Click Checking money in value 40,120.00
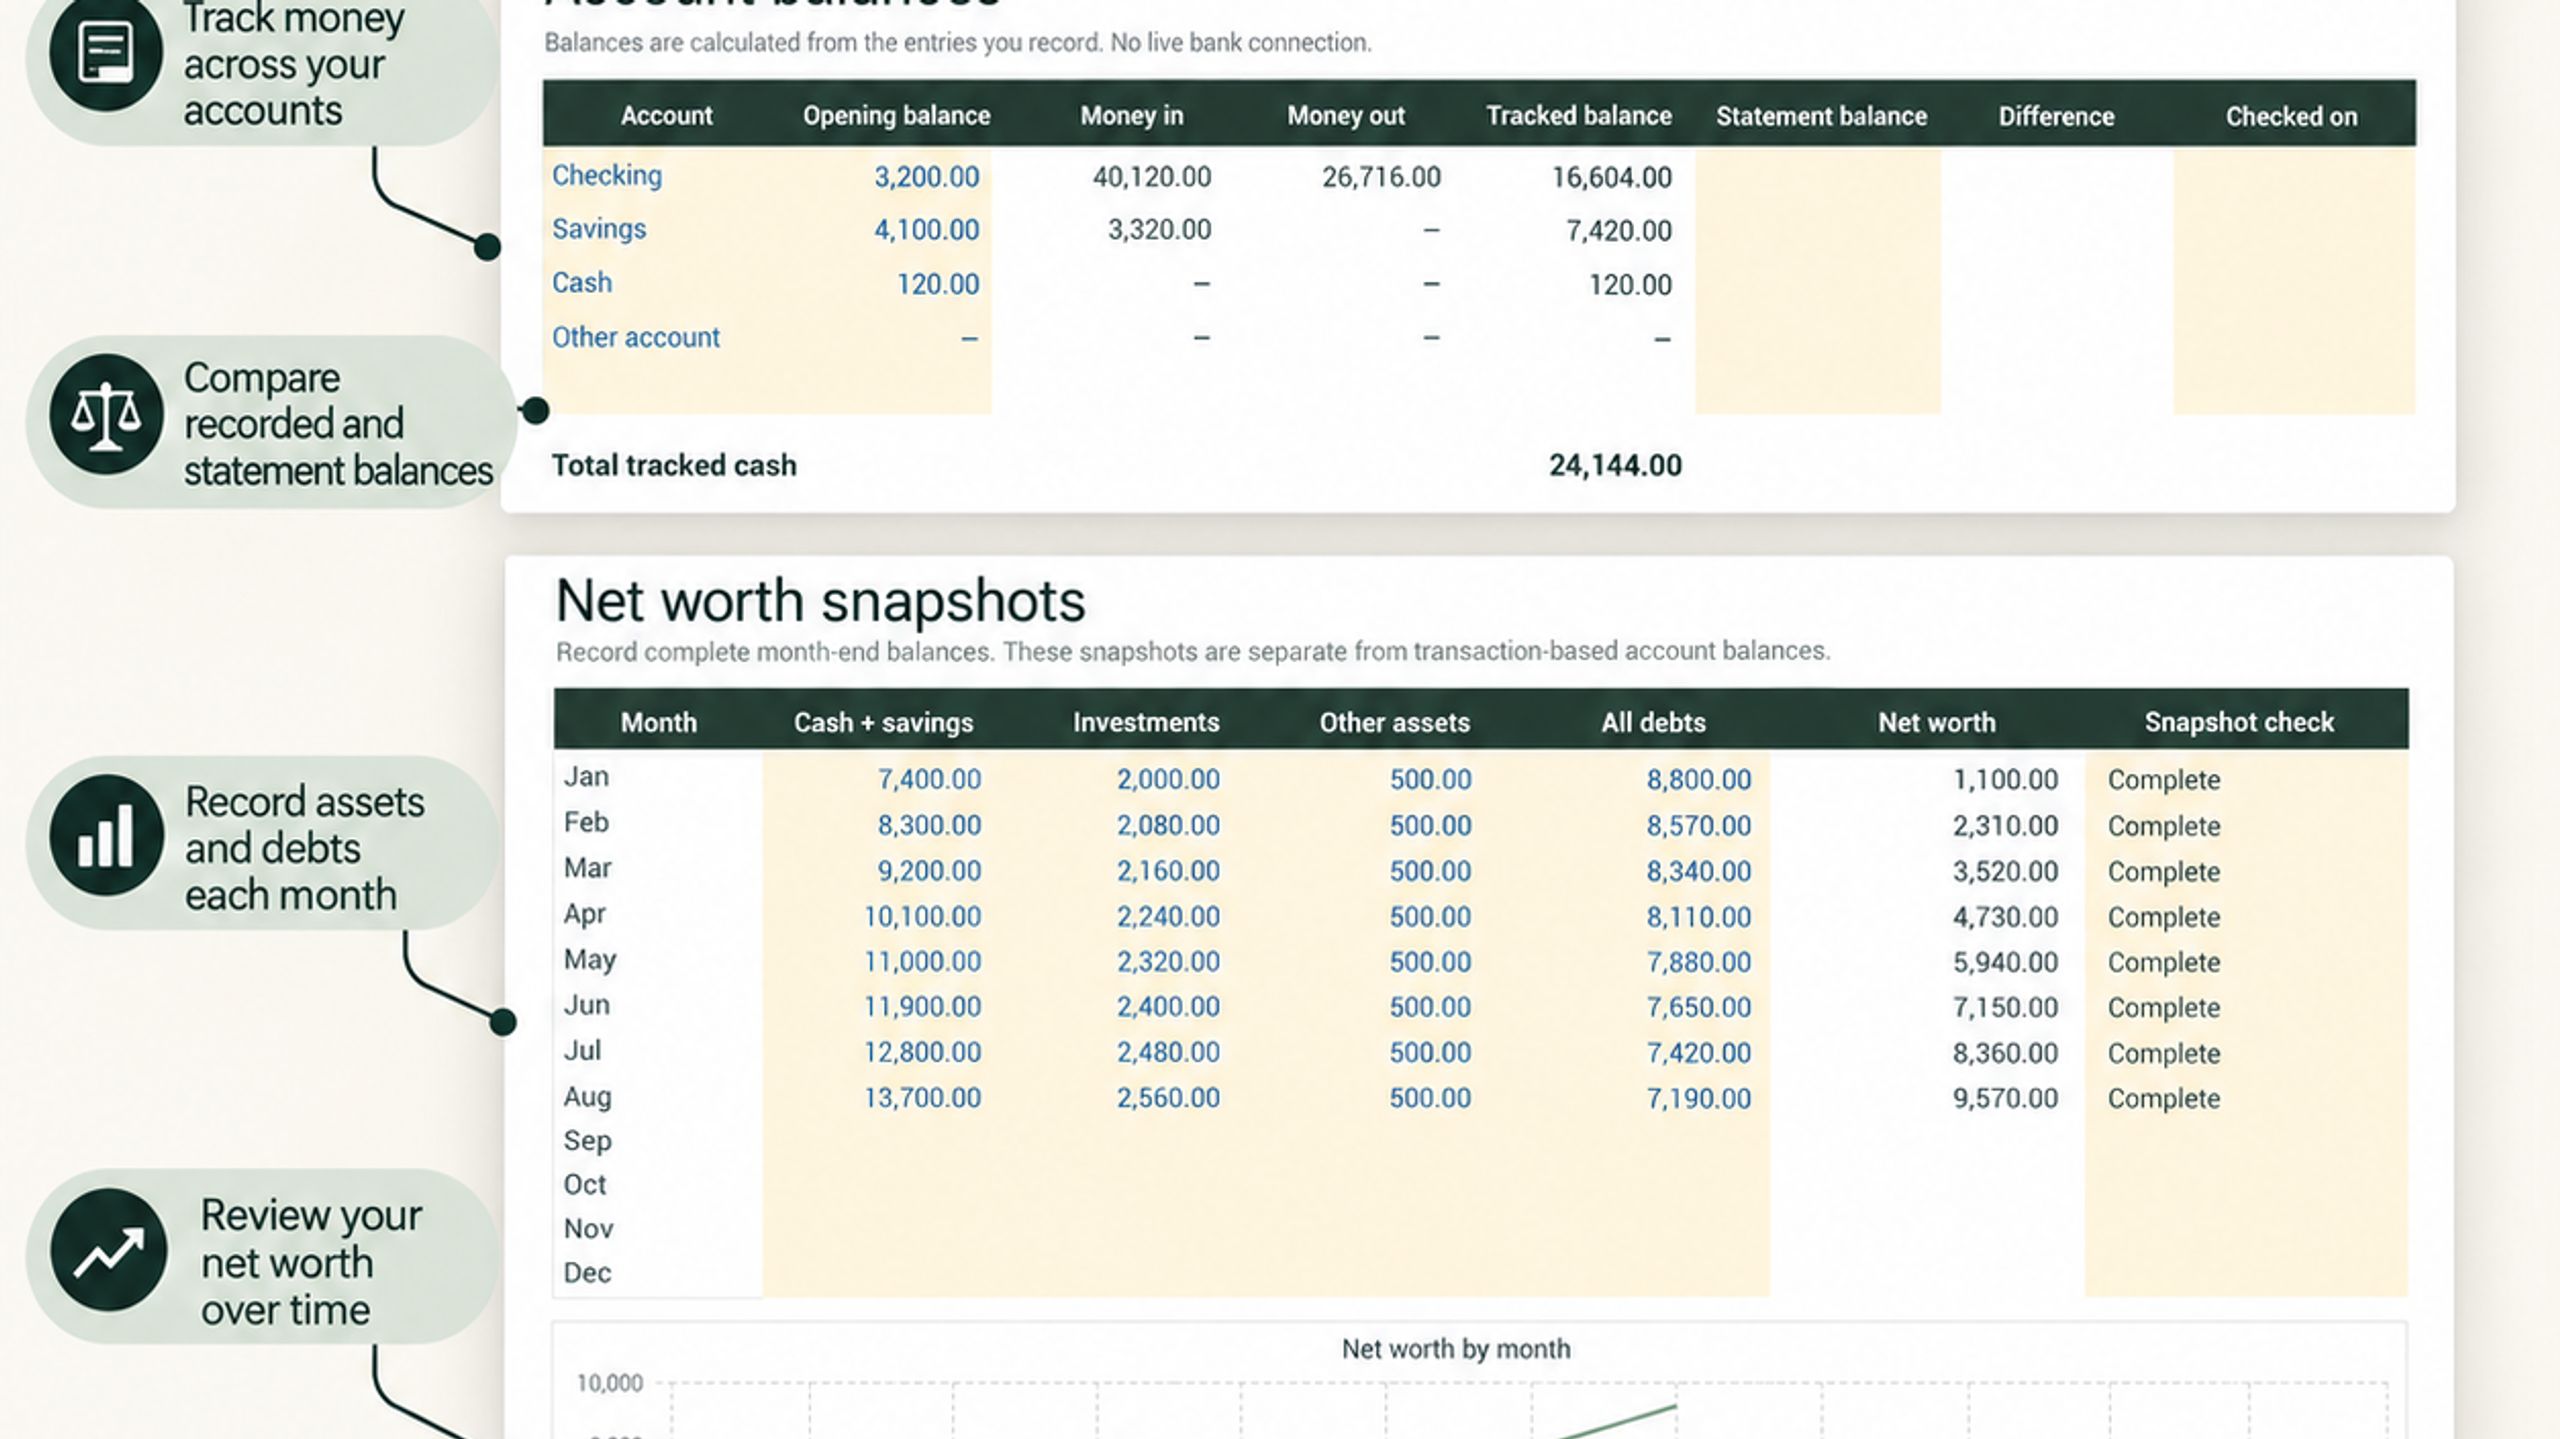Viewport: 2560px width, 1439px height. [x=1152, y=177]
